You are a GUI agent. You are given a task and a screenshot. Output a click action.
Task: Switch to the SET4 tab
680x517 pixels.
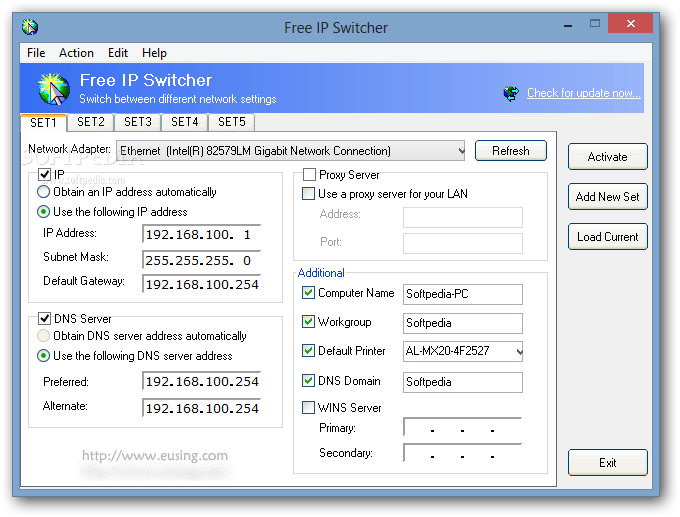coord(185,122)
